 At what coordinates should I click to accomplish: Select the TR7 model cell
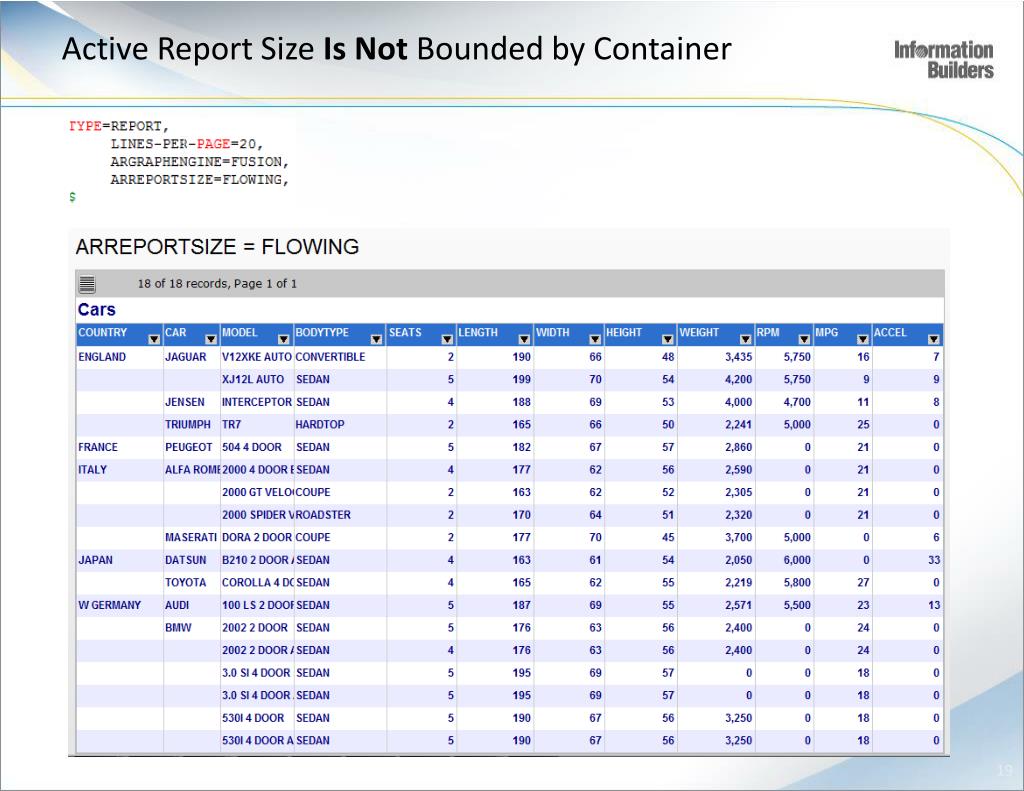point(231,425)
